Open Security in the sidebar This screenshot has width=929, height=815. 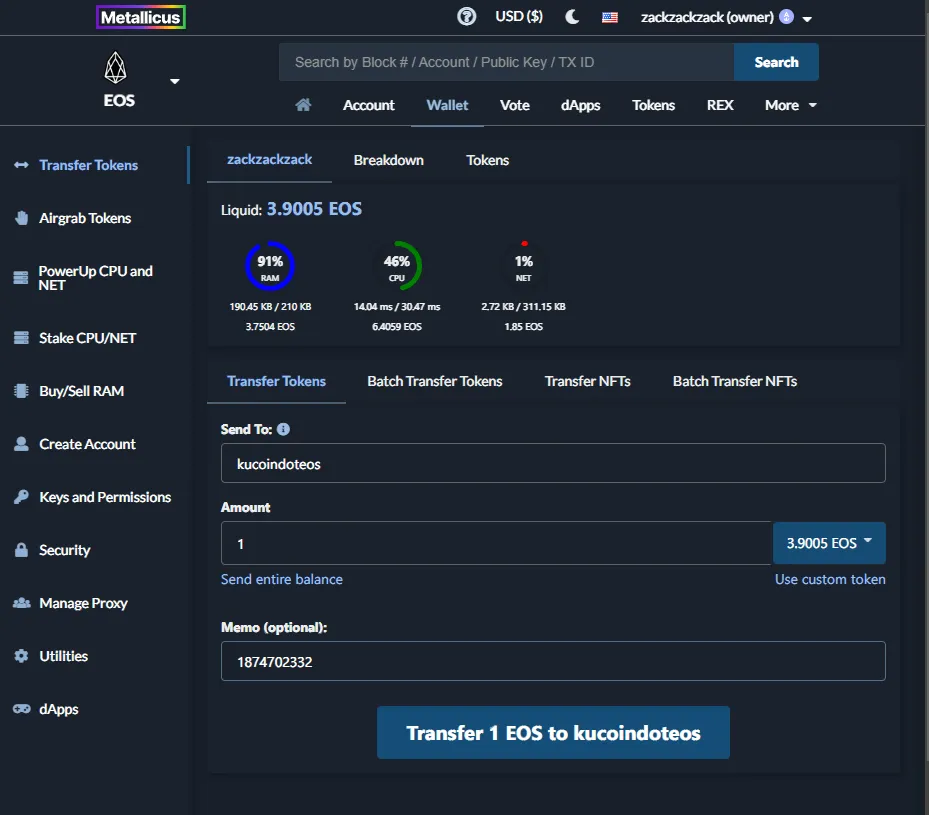tap(65, 550)
